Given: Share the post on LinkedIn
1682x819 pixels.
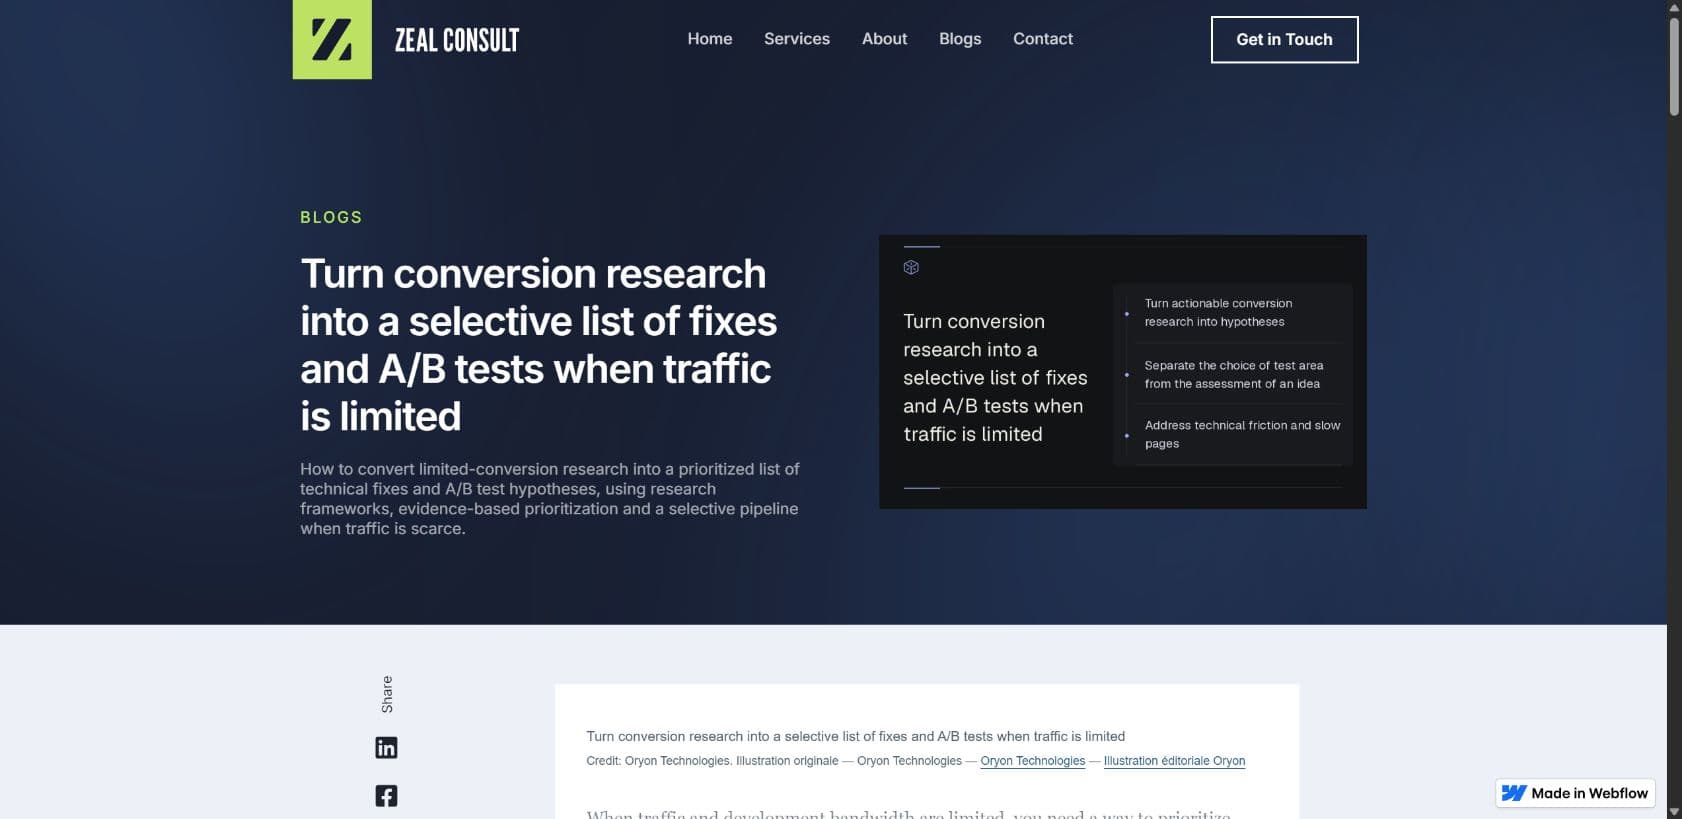Looking at the screenshot, I should [x=386, y=748].
